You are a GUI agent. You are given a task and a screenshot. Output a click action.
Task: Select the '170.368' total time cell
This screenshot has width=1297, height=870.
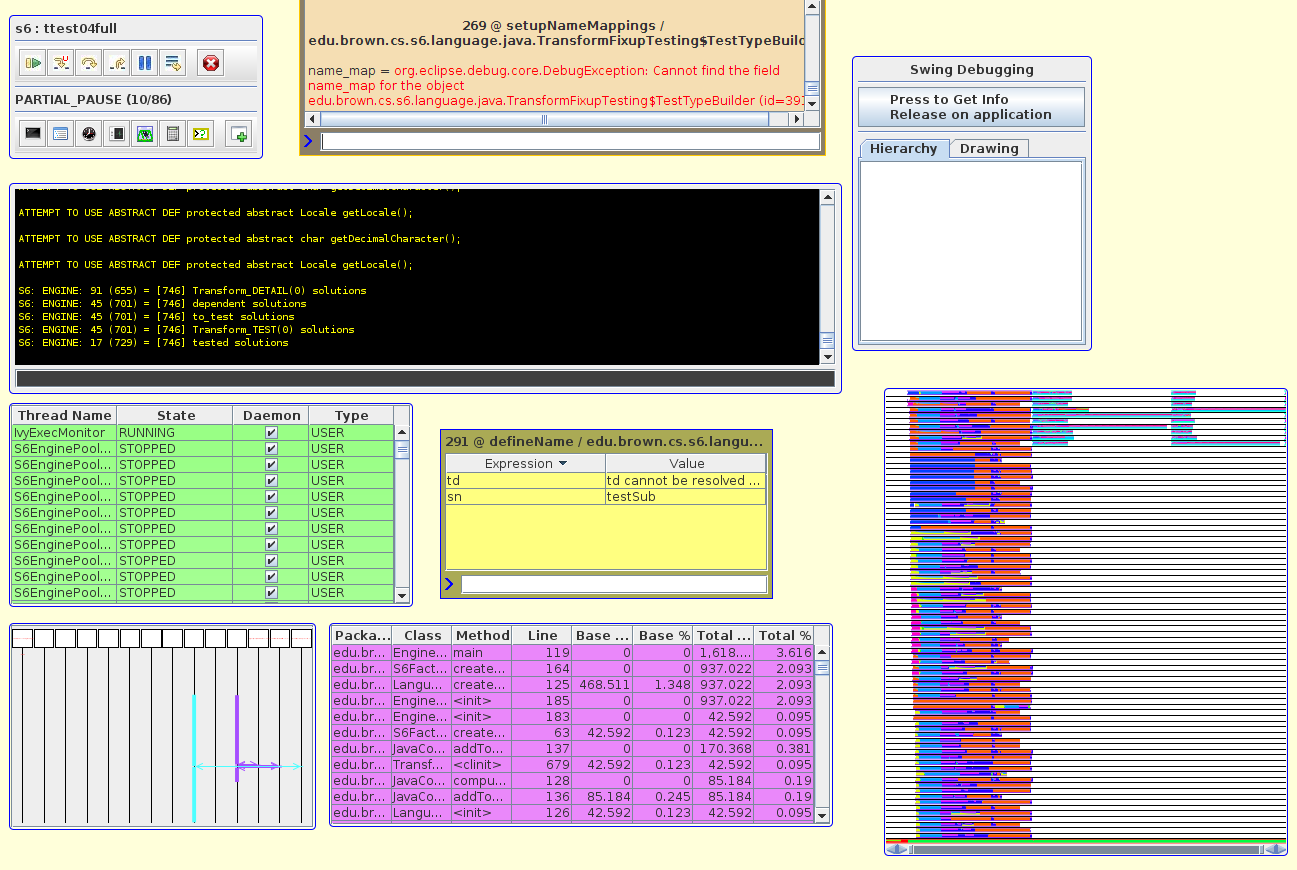click(x=724, y=749)
